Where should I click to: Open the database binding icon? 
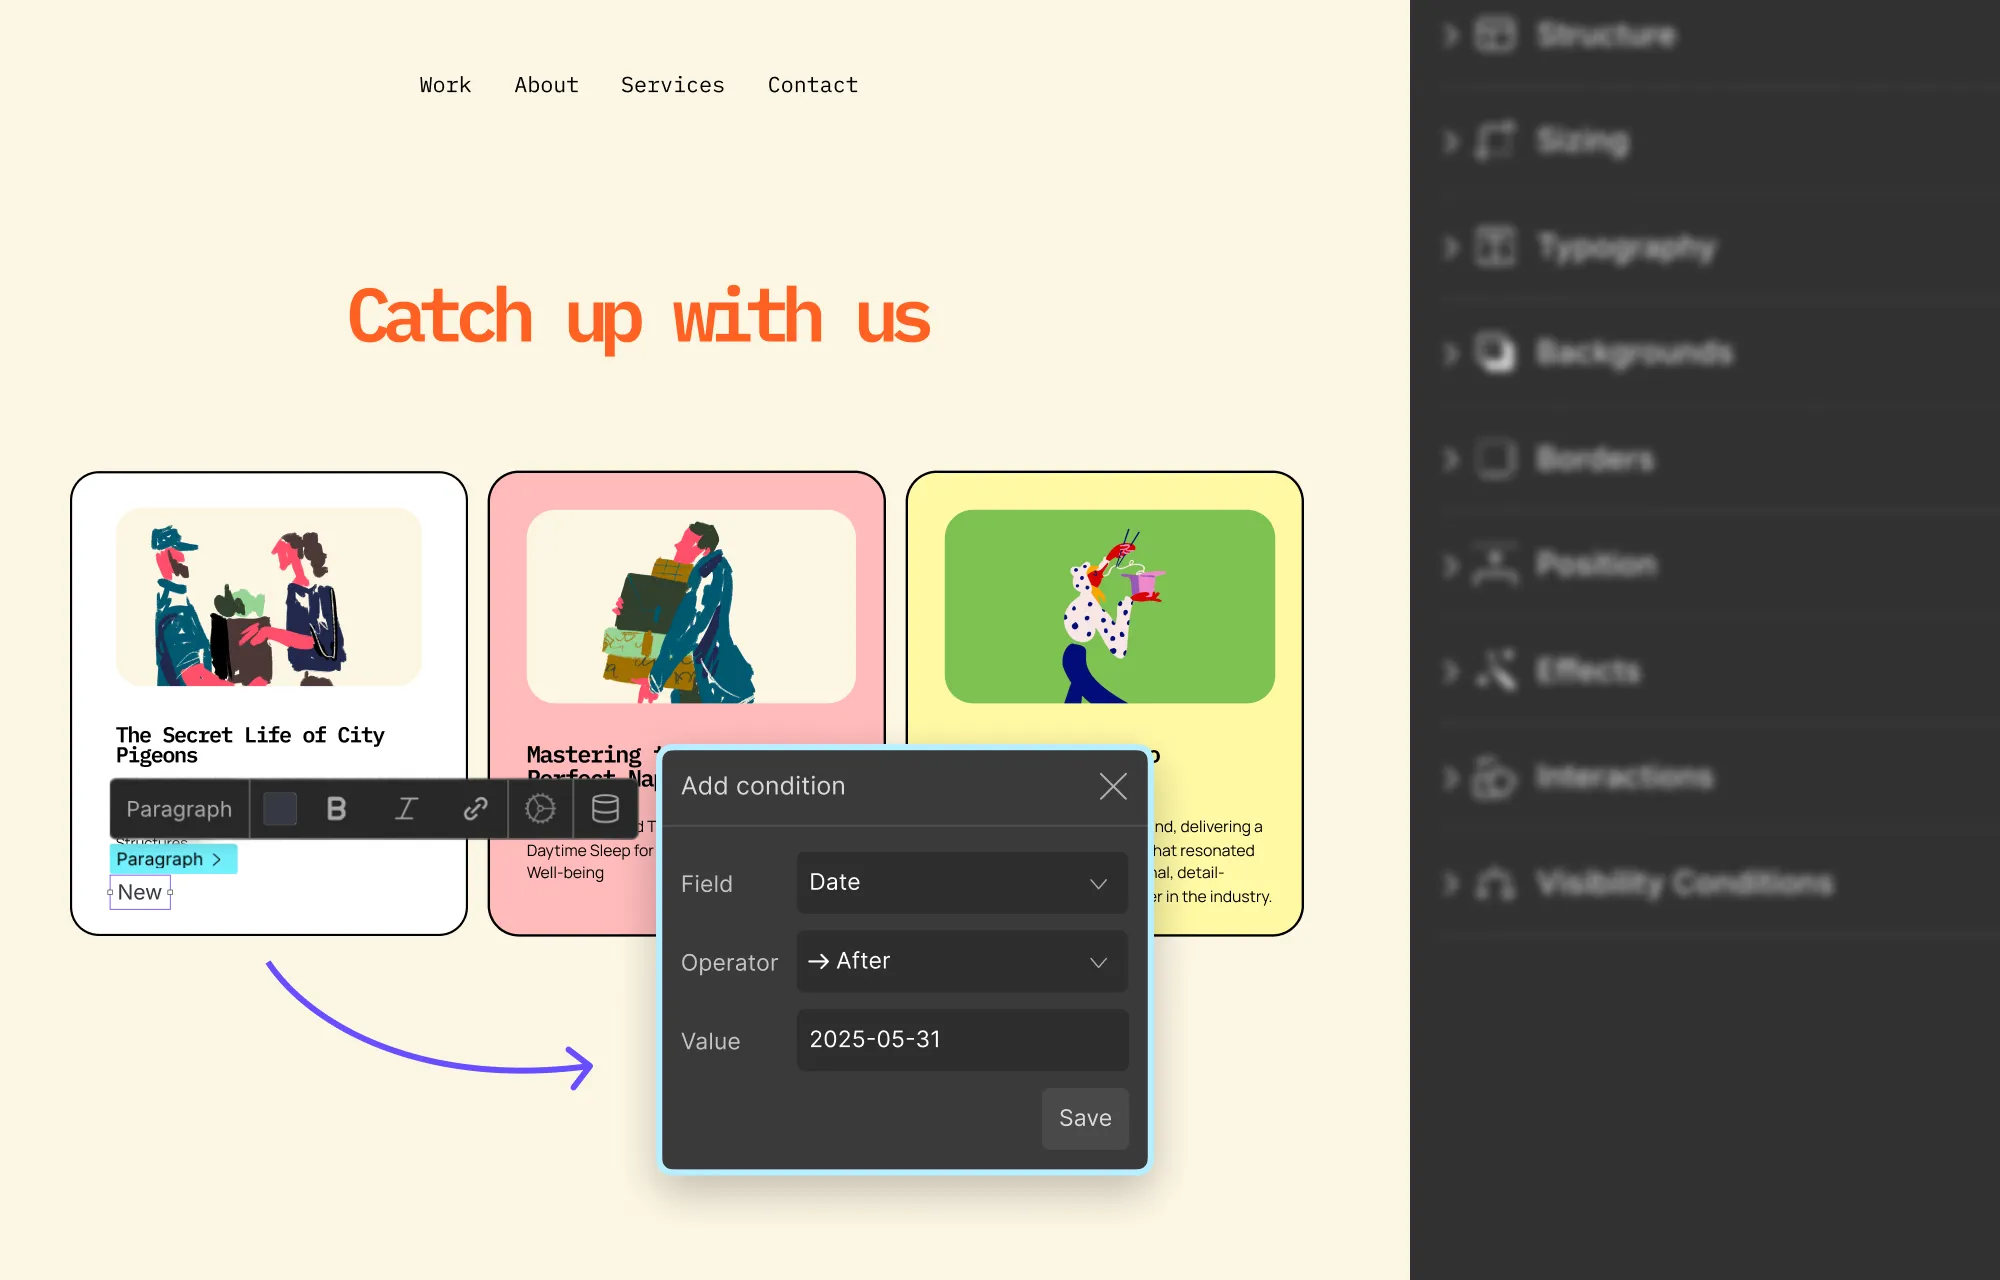[605, 809]
